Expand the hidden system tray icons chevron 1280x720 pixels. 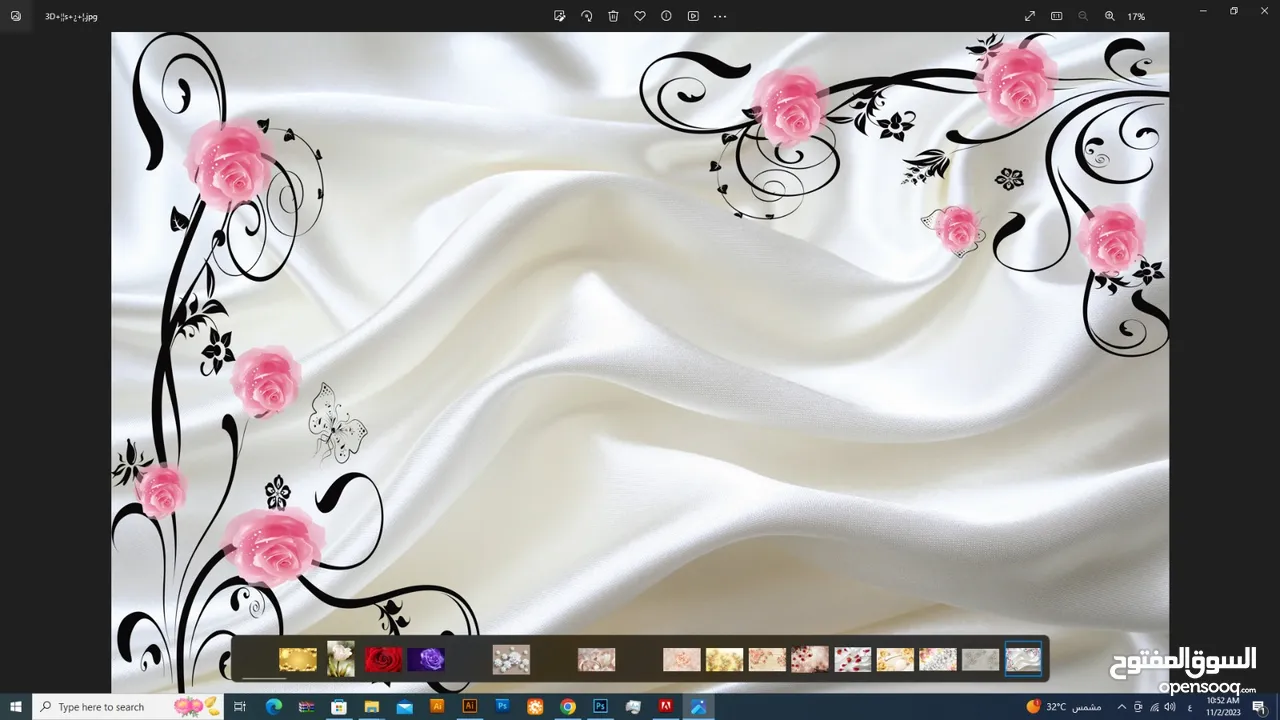point(1121,707)
